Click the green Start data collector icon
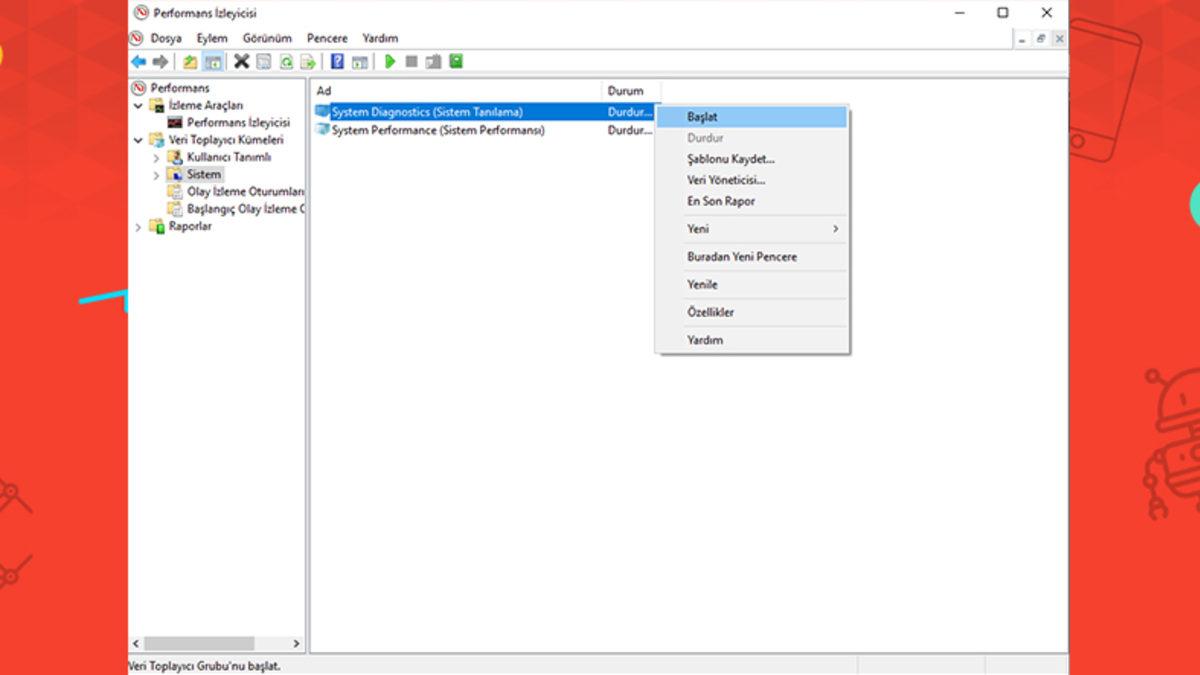 [389, 61]
